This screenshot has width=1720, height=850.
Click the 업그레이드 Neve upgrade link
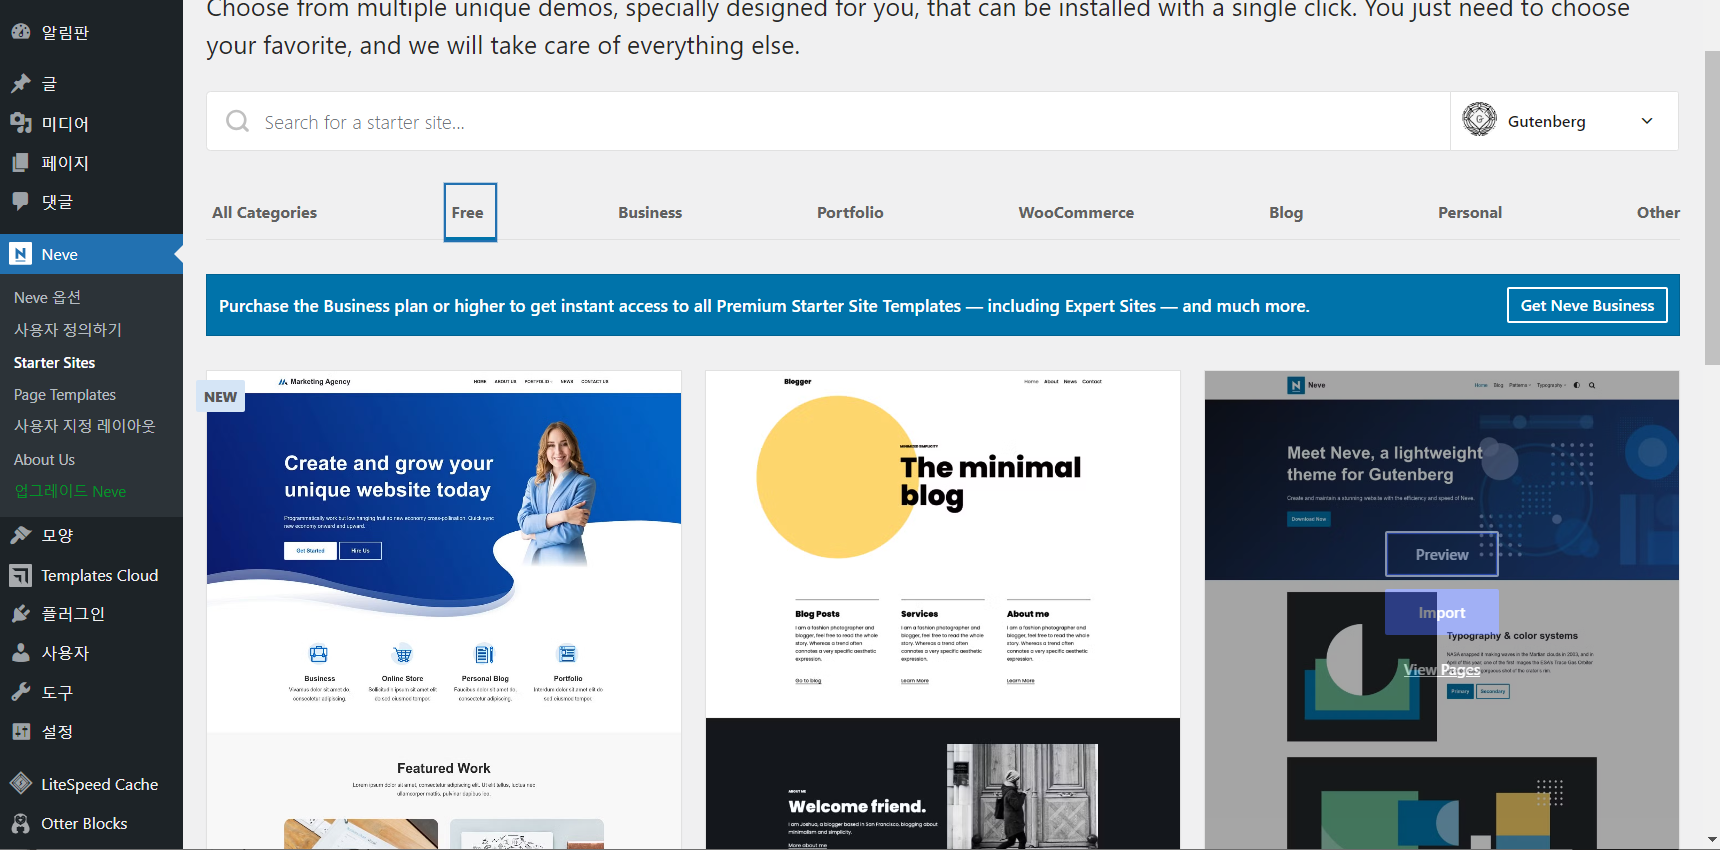(x=70, y=491)
